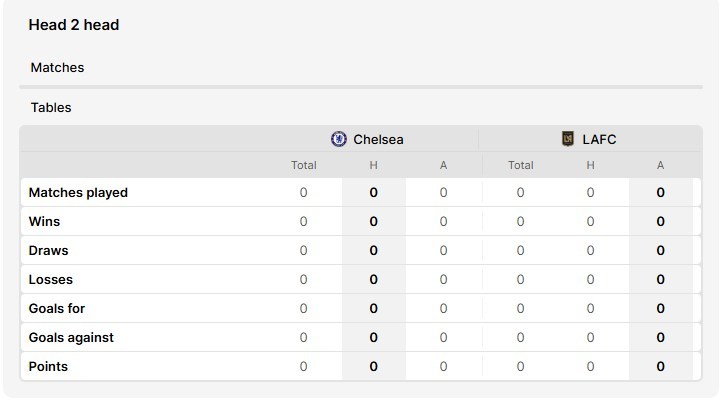
Task: Click the Goals for row label
Action: coord(57,308)
